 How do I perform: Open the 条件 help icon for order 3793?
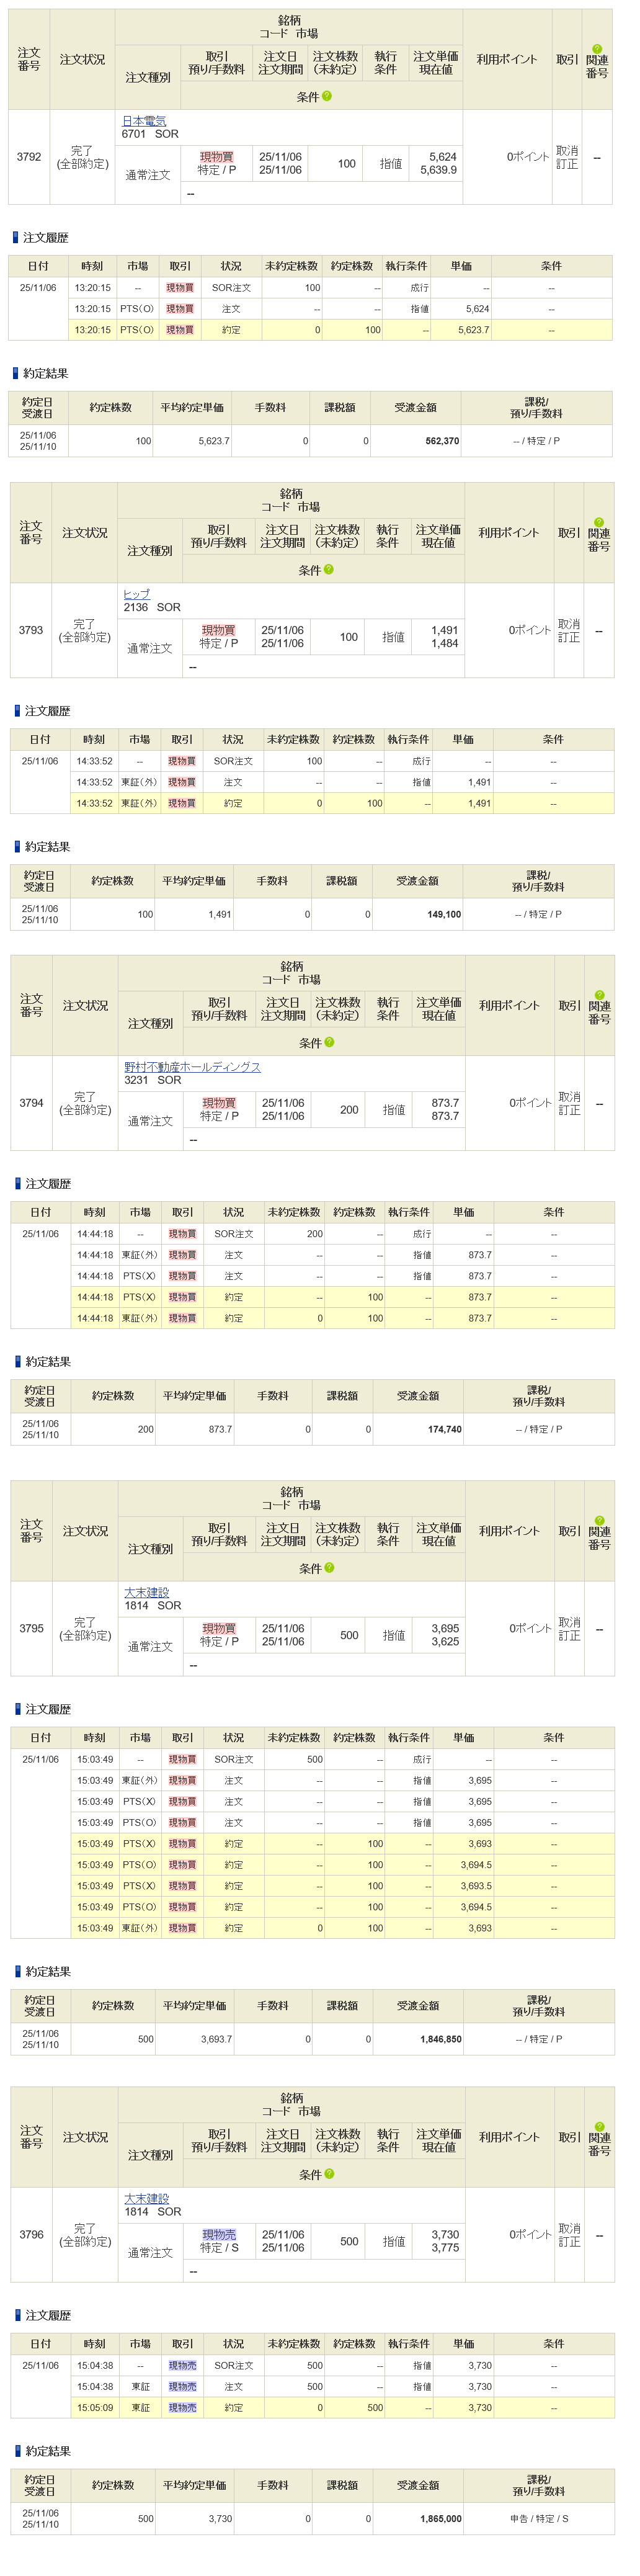point(329,570)
